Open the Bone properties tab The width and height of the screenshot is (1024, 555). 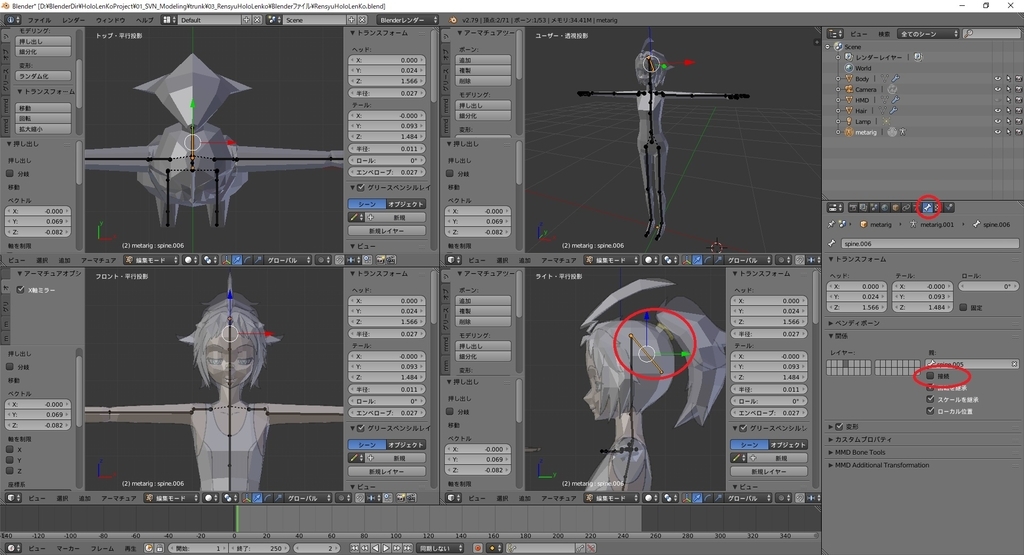[927, 208]
